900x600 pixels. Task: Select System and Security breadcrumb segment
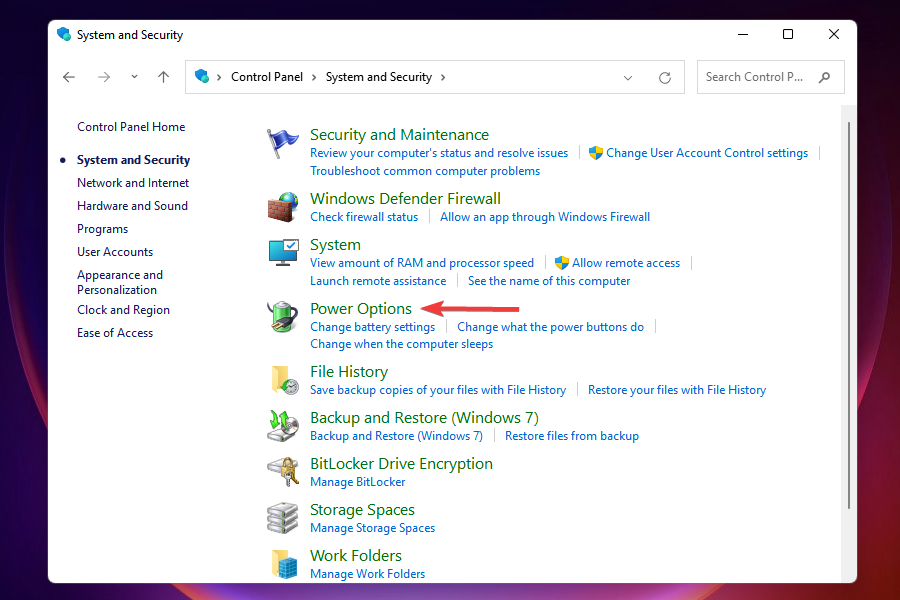point(379,77)
